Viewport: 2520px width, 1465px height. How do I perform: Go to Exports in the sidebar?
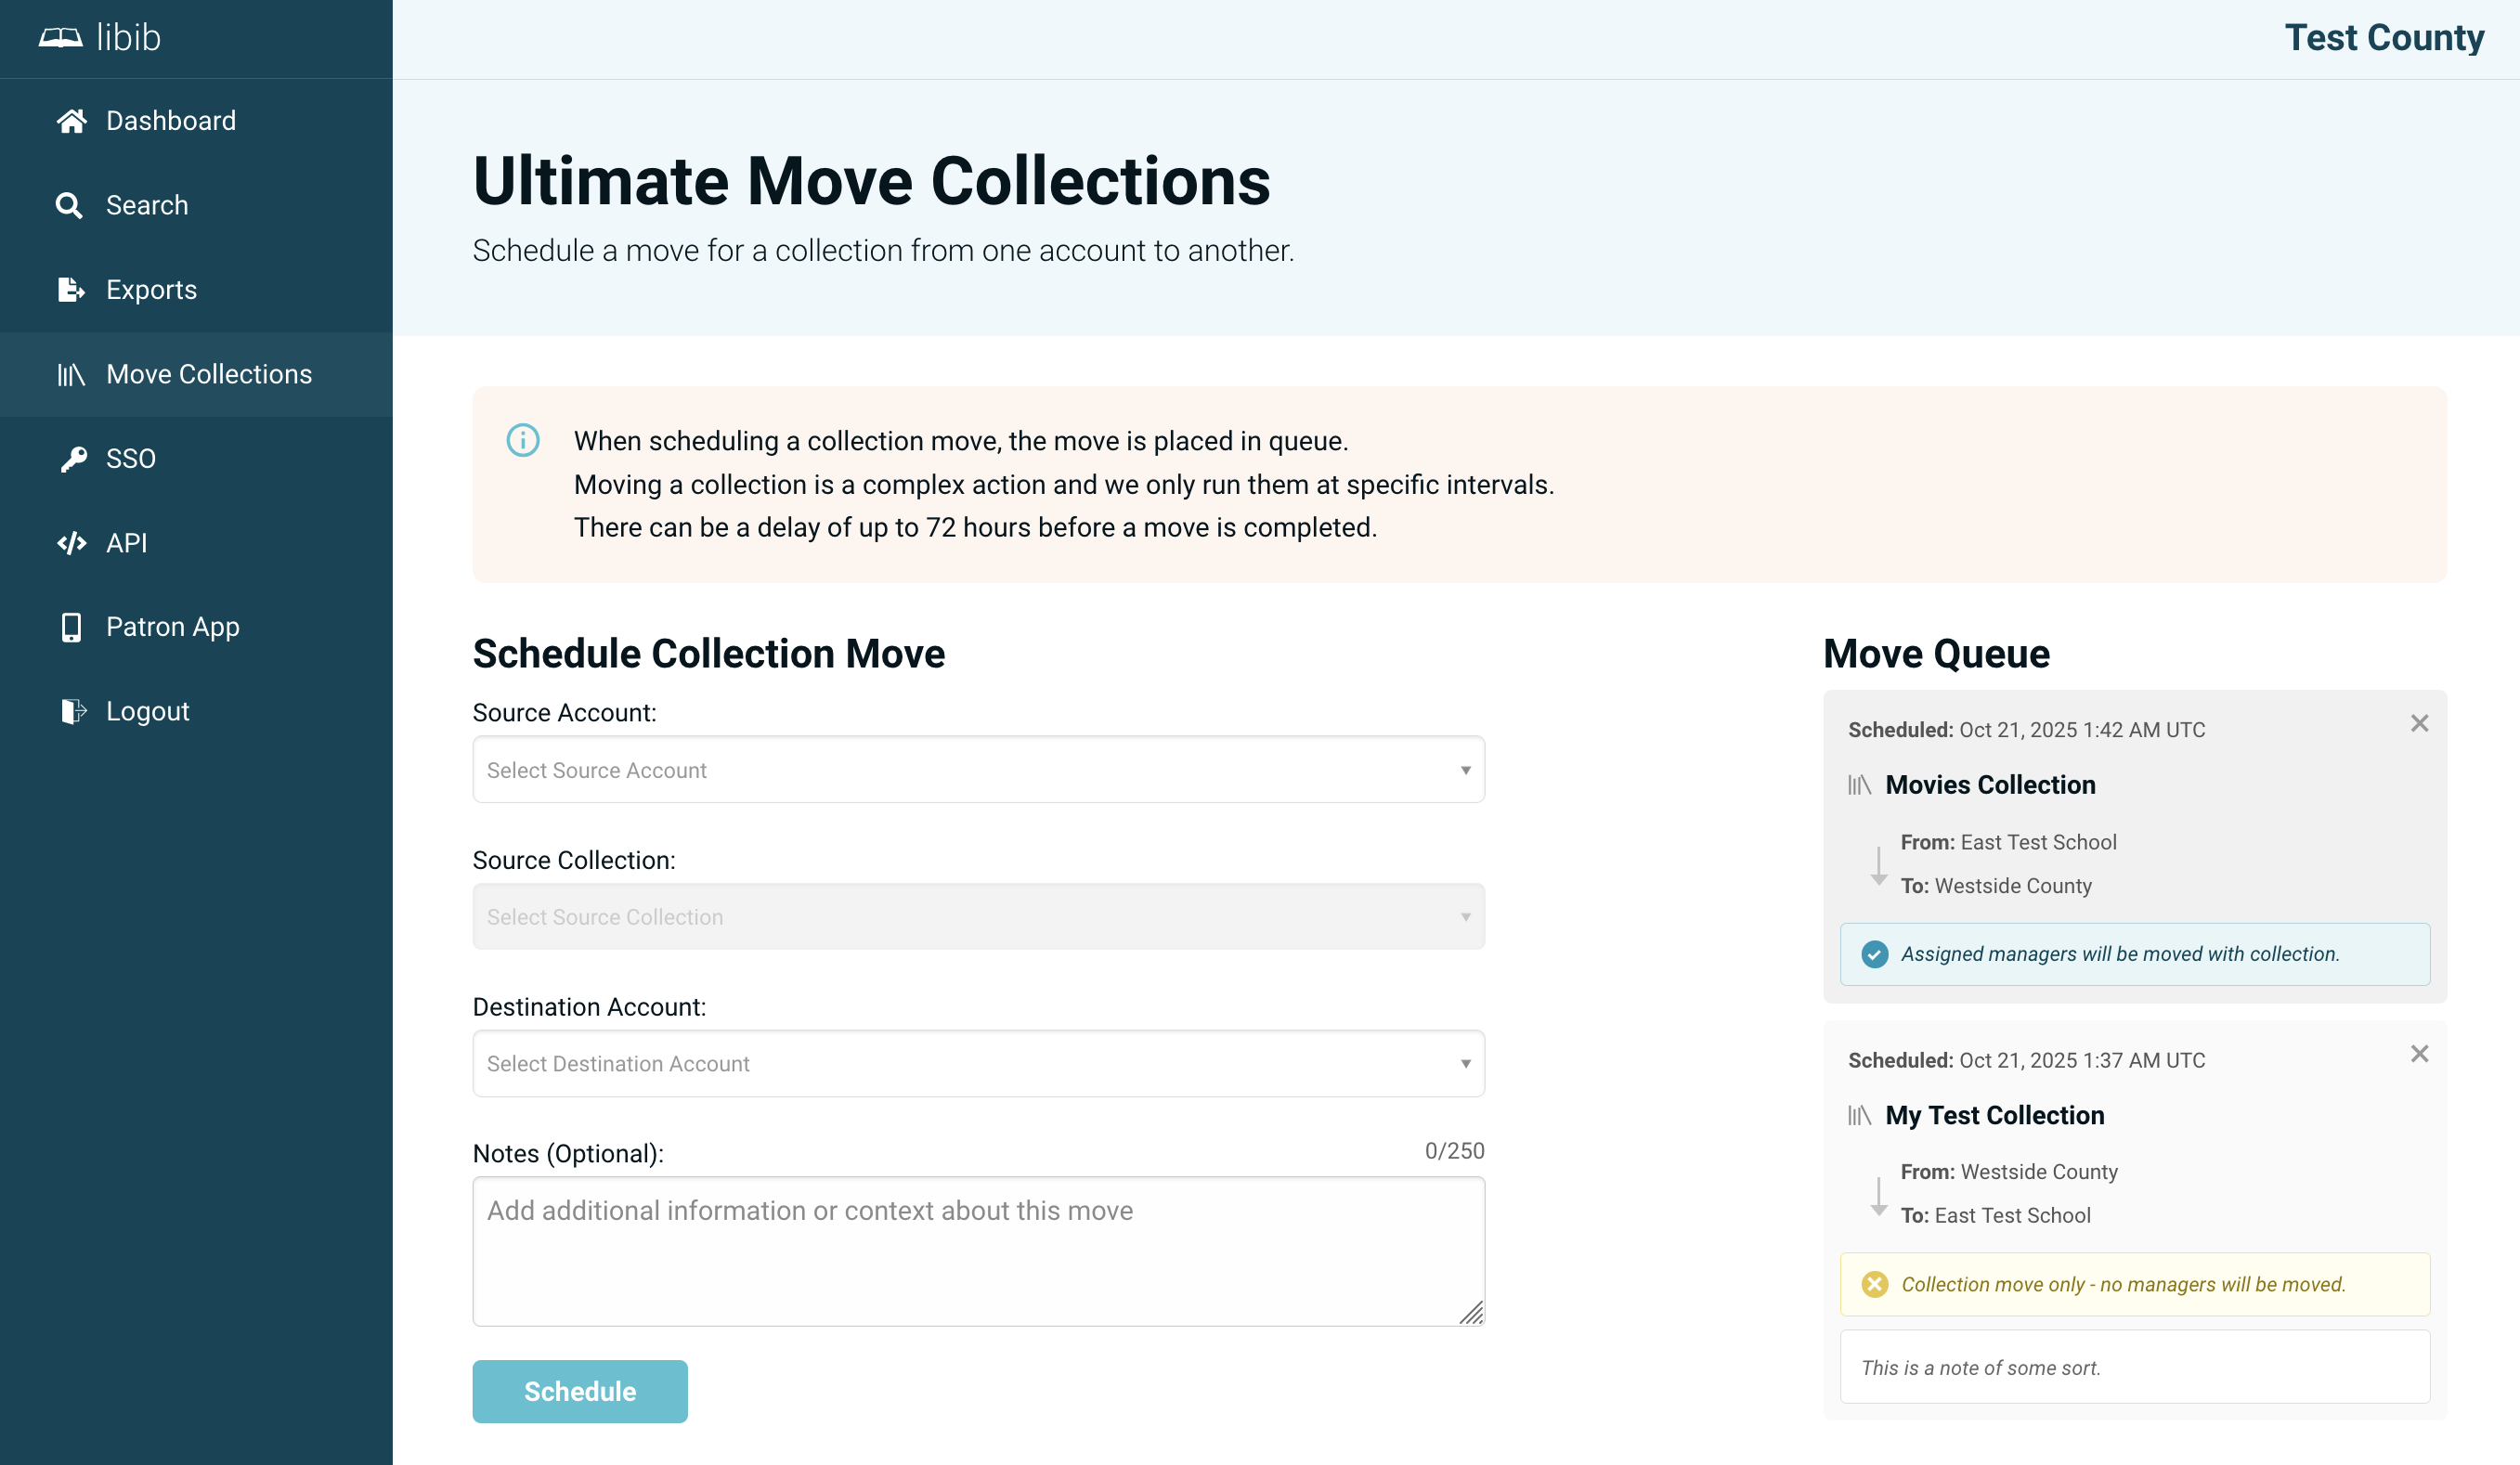(196, 290)
